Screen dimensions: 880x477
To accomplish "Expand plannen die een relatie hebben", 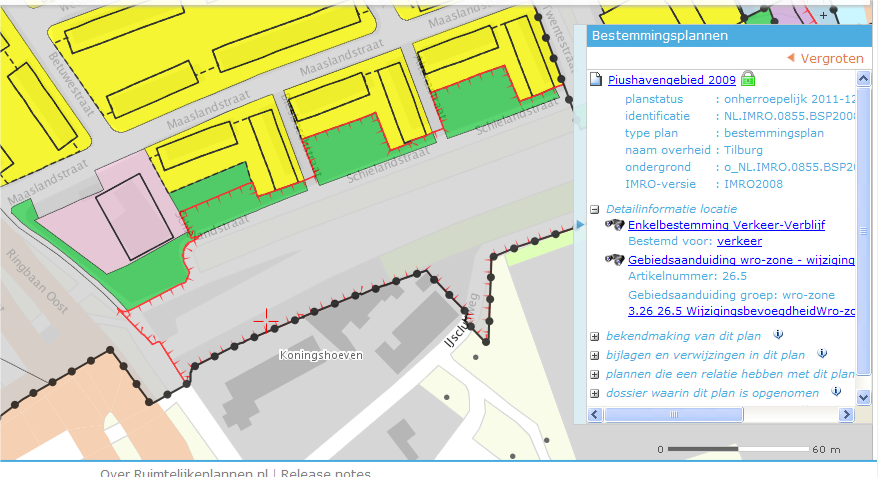I will point(594,375).
